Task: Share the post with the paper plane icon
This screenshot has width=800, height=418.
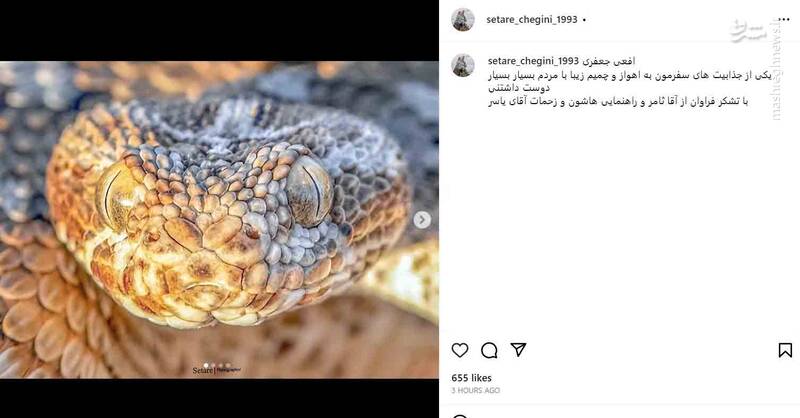Action: [x=518, y=350]
